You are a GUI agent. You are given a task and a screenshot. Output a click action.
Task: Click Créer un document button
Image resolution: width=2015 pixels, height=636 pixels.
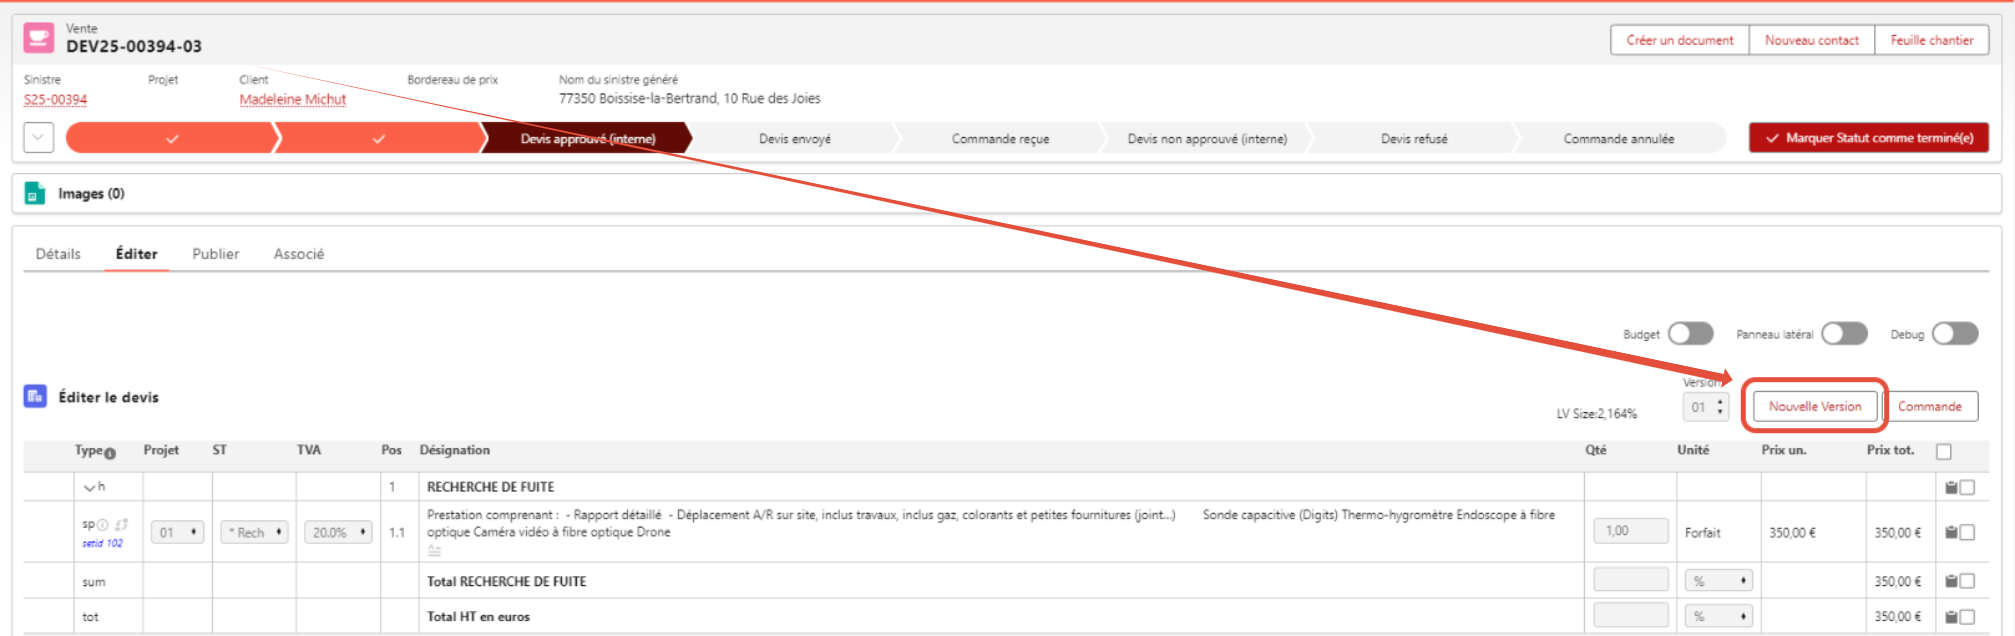pos(1680,40)
